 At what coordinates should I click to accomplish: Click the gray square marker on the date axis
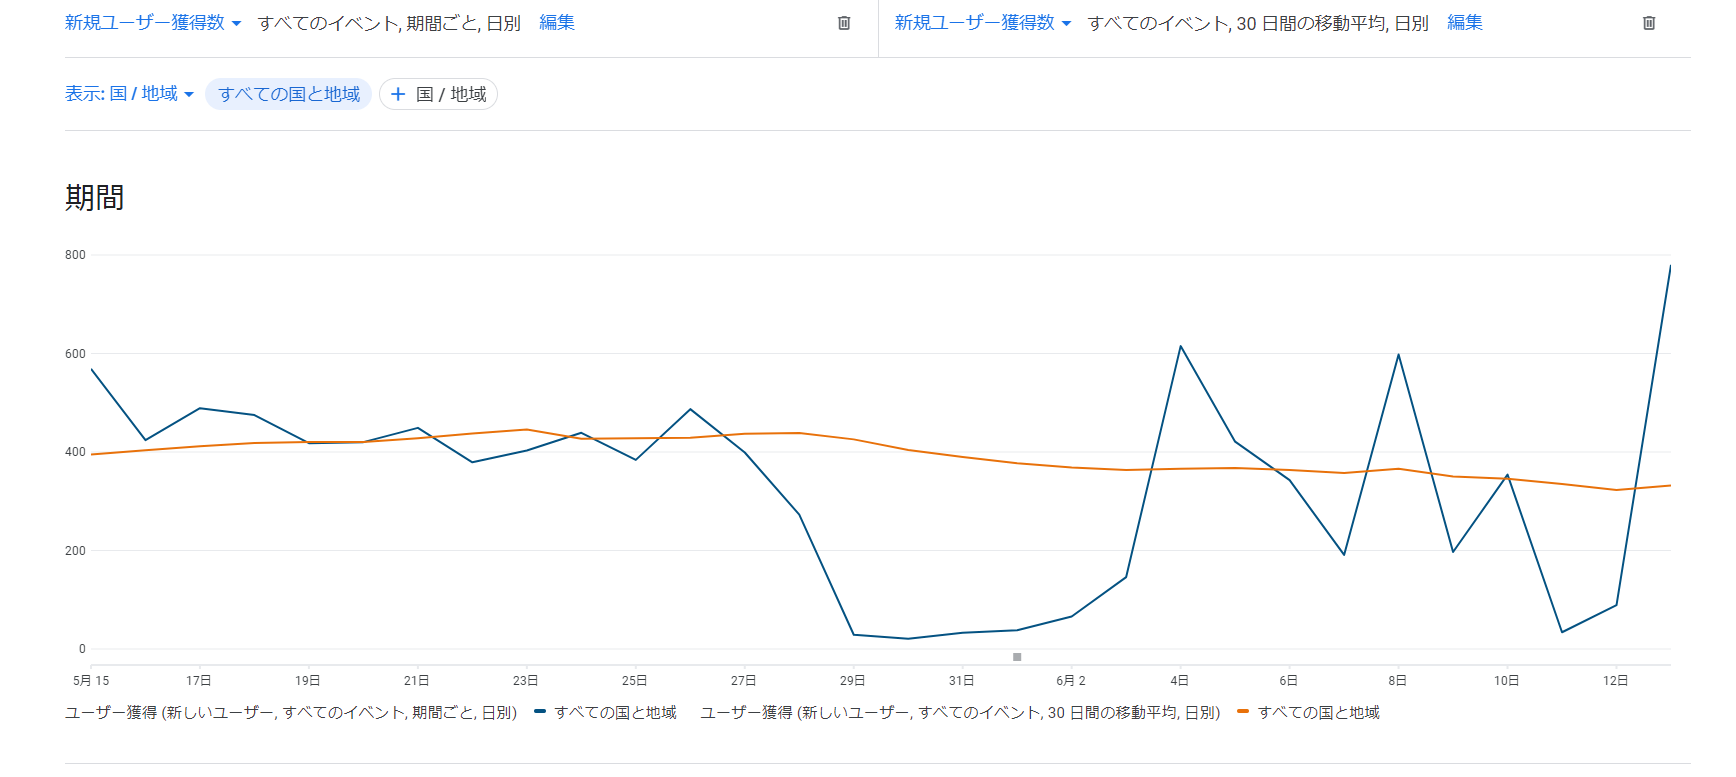click(x=1017, y=657)
